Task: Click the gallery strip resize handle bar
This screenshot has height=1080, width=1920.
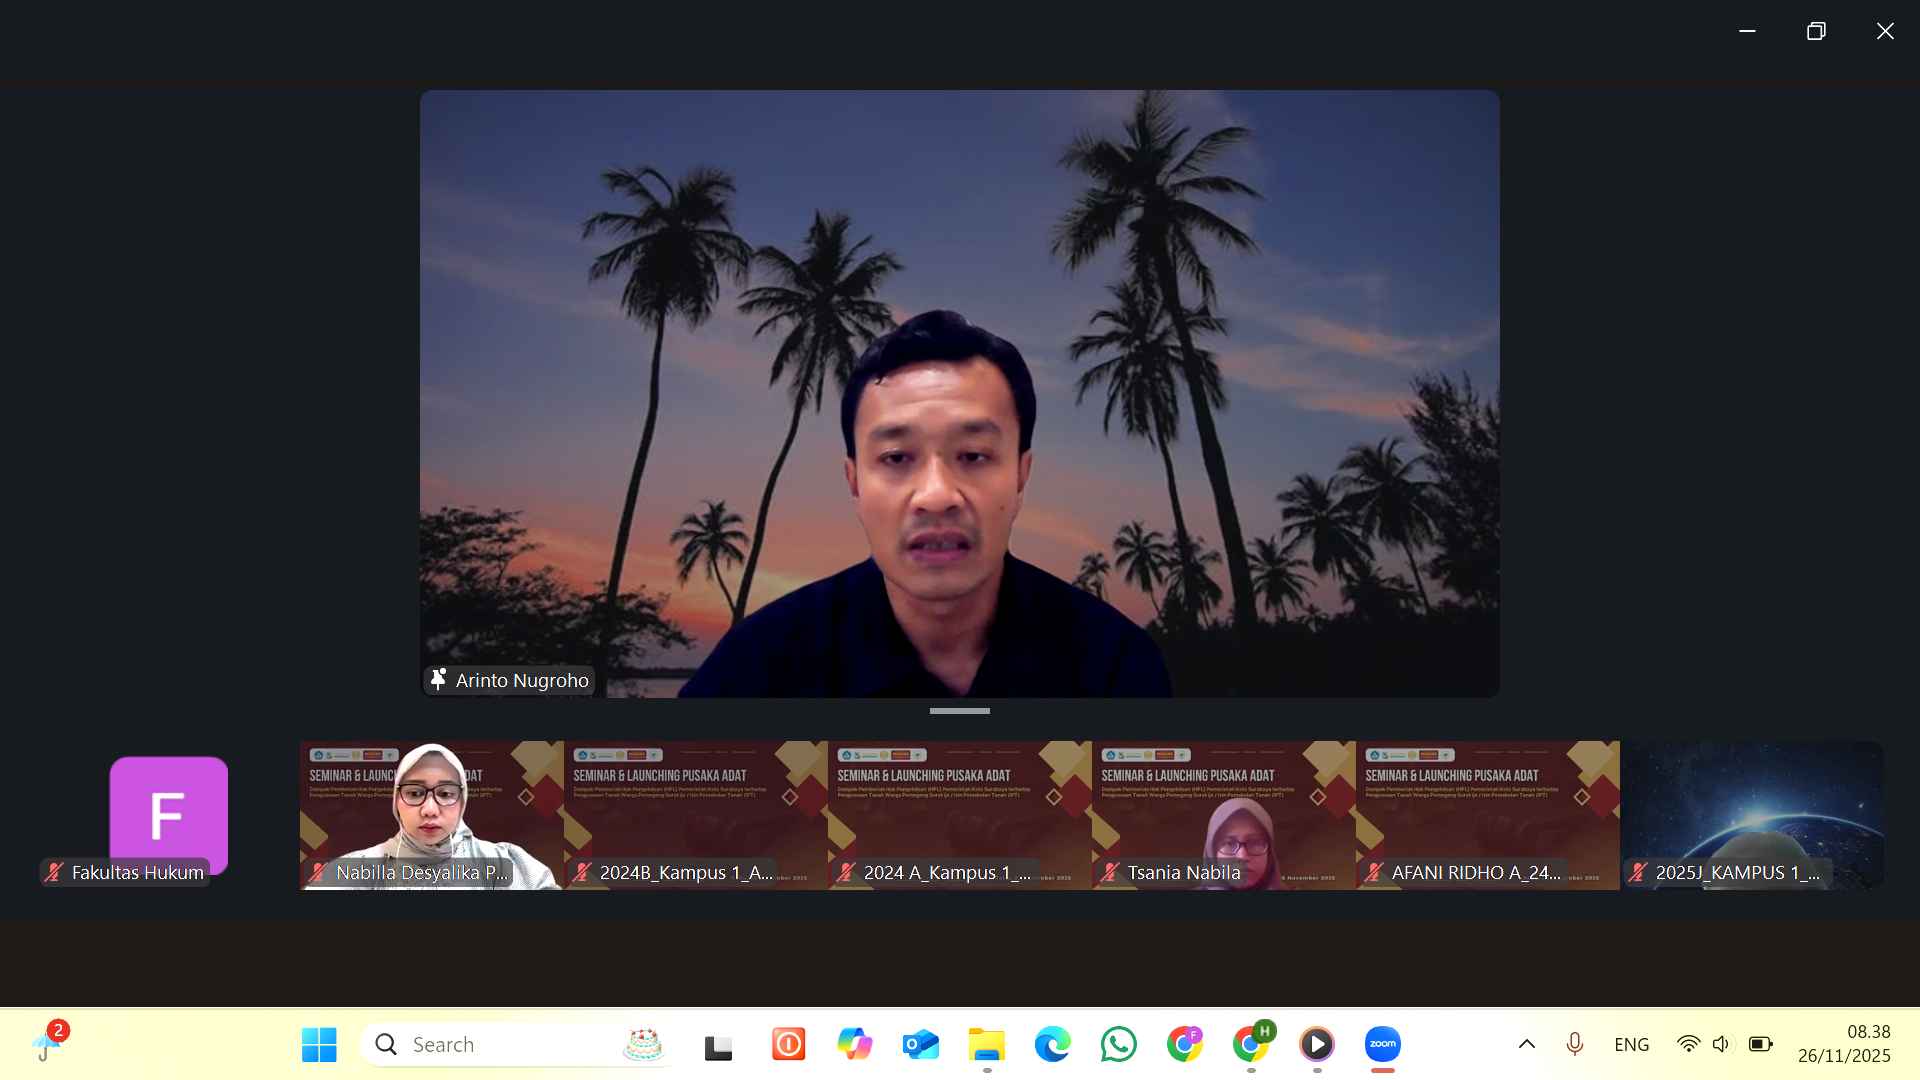Action: pyautogui.click(x=959, y=711)
